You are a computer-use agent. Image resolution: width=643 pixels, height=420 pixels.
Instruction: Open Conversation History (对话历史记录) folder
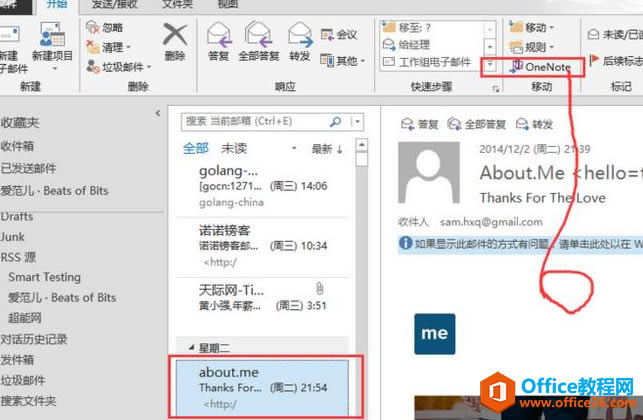point(34,339)
